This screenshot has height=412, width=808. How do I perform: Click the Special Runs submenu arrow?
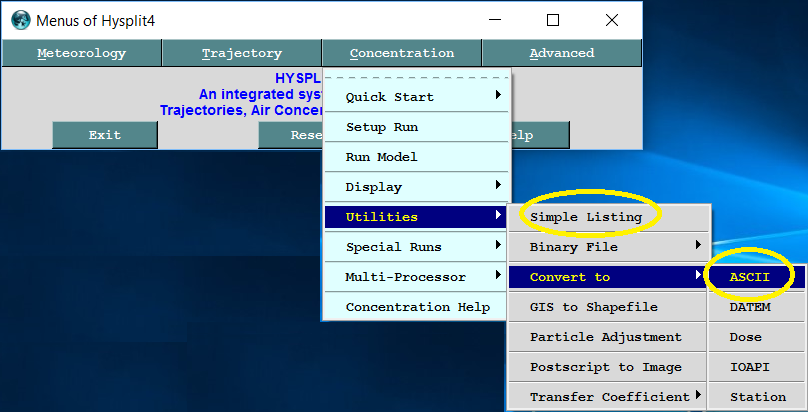coord(498,245)
